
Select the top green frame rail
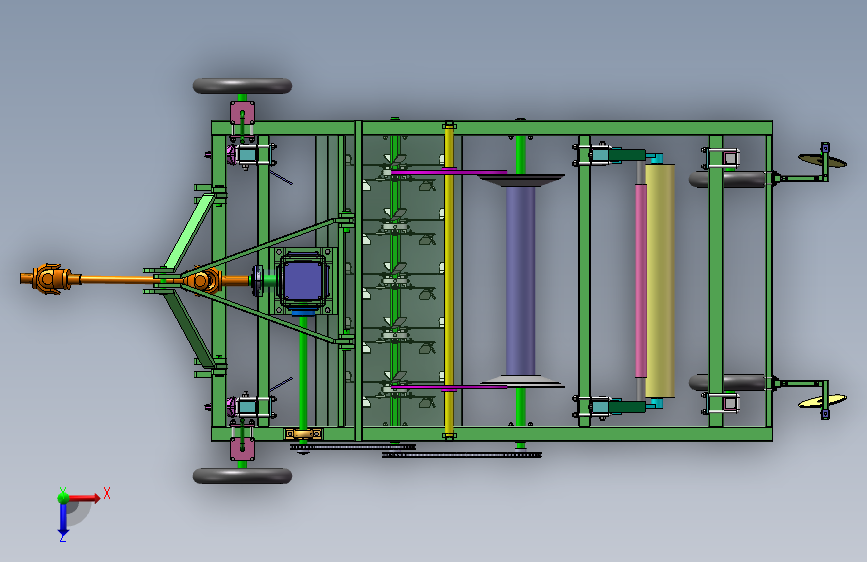point(492,128)
